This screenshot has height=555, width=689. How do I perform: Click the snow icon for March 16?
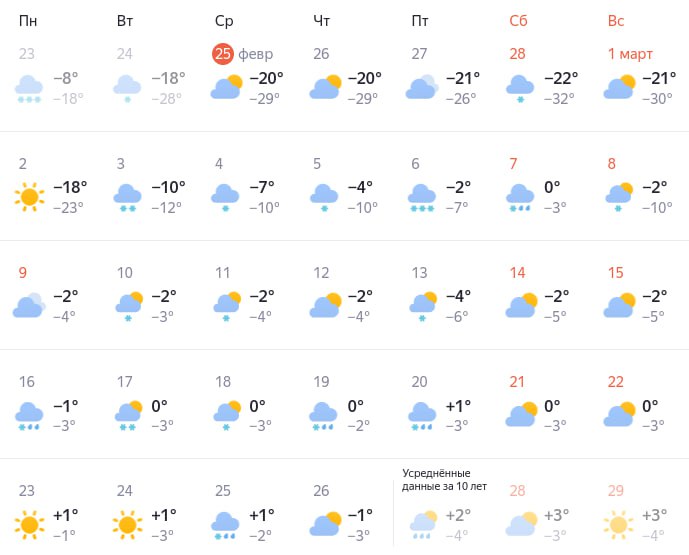coord(29,414)
